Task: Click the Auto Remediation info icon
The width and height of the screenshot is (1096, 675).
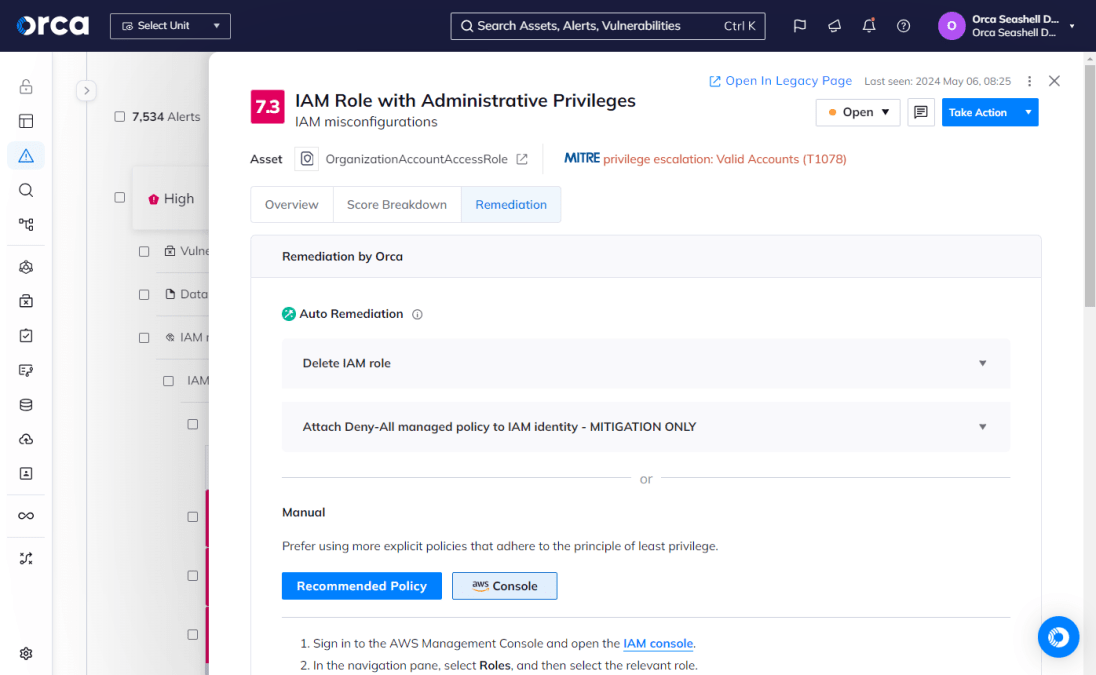Action: [417, 314]
